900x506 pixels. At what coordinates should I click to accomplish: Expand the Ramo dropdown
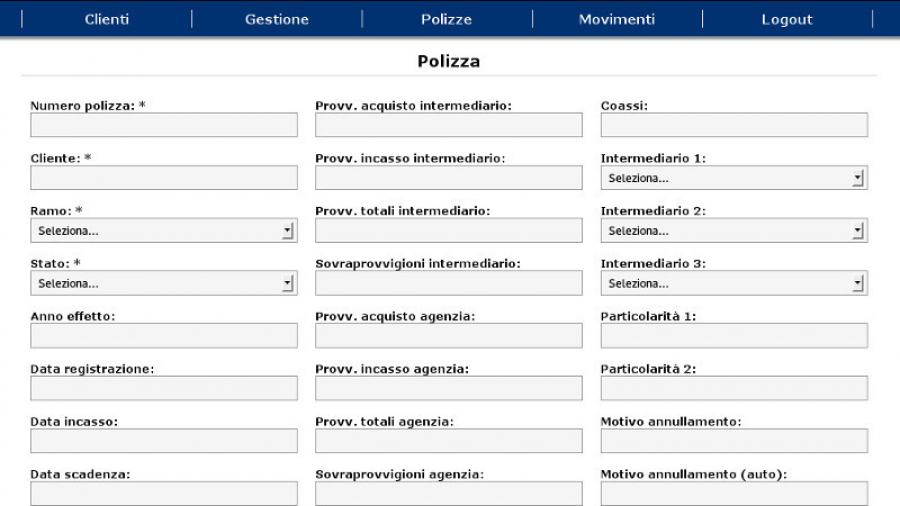pyautogui.click(x=164, y=231)
